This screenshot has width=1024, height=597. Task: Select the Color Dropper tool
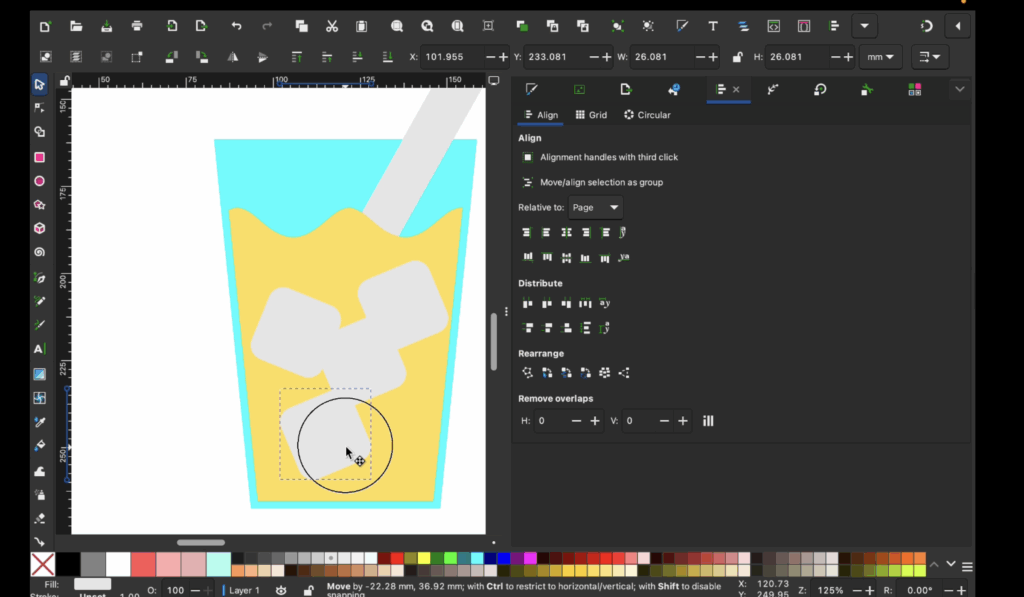tap(39, 422)
